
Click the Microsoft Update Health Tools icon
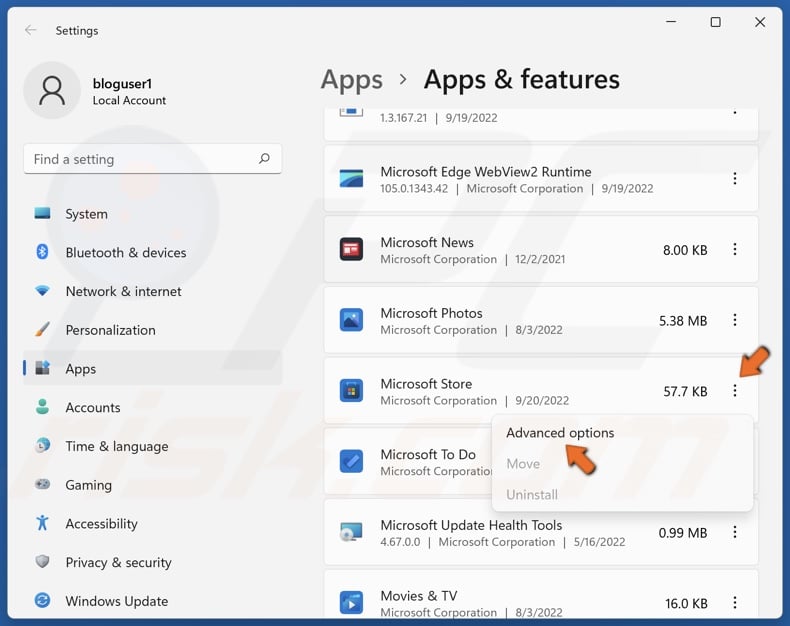[351, 532]
